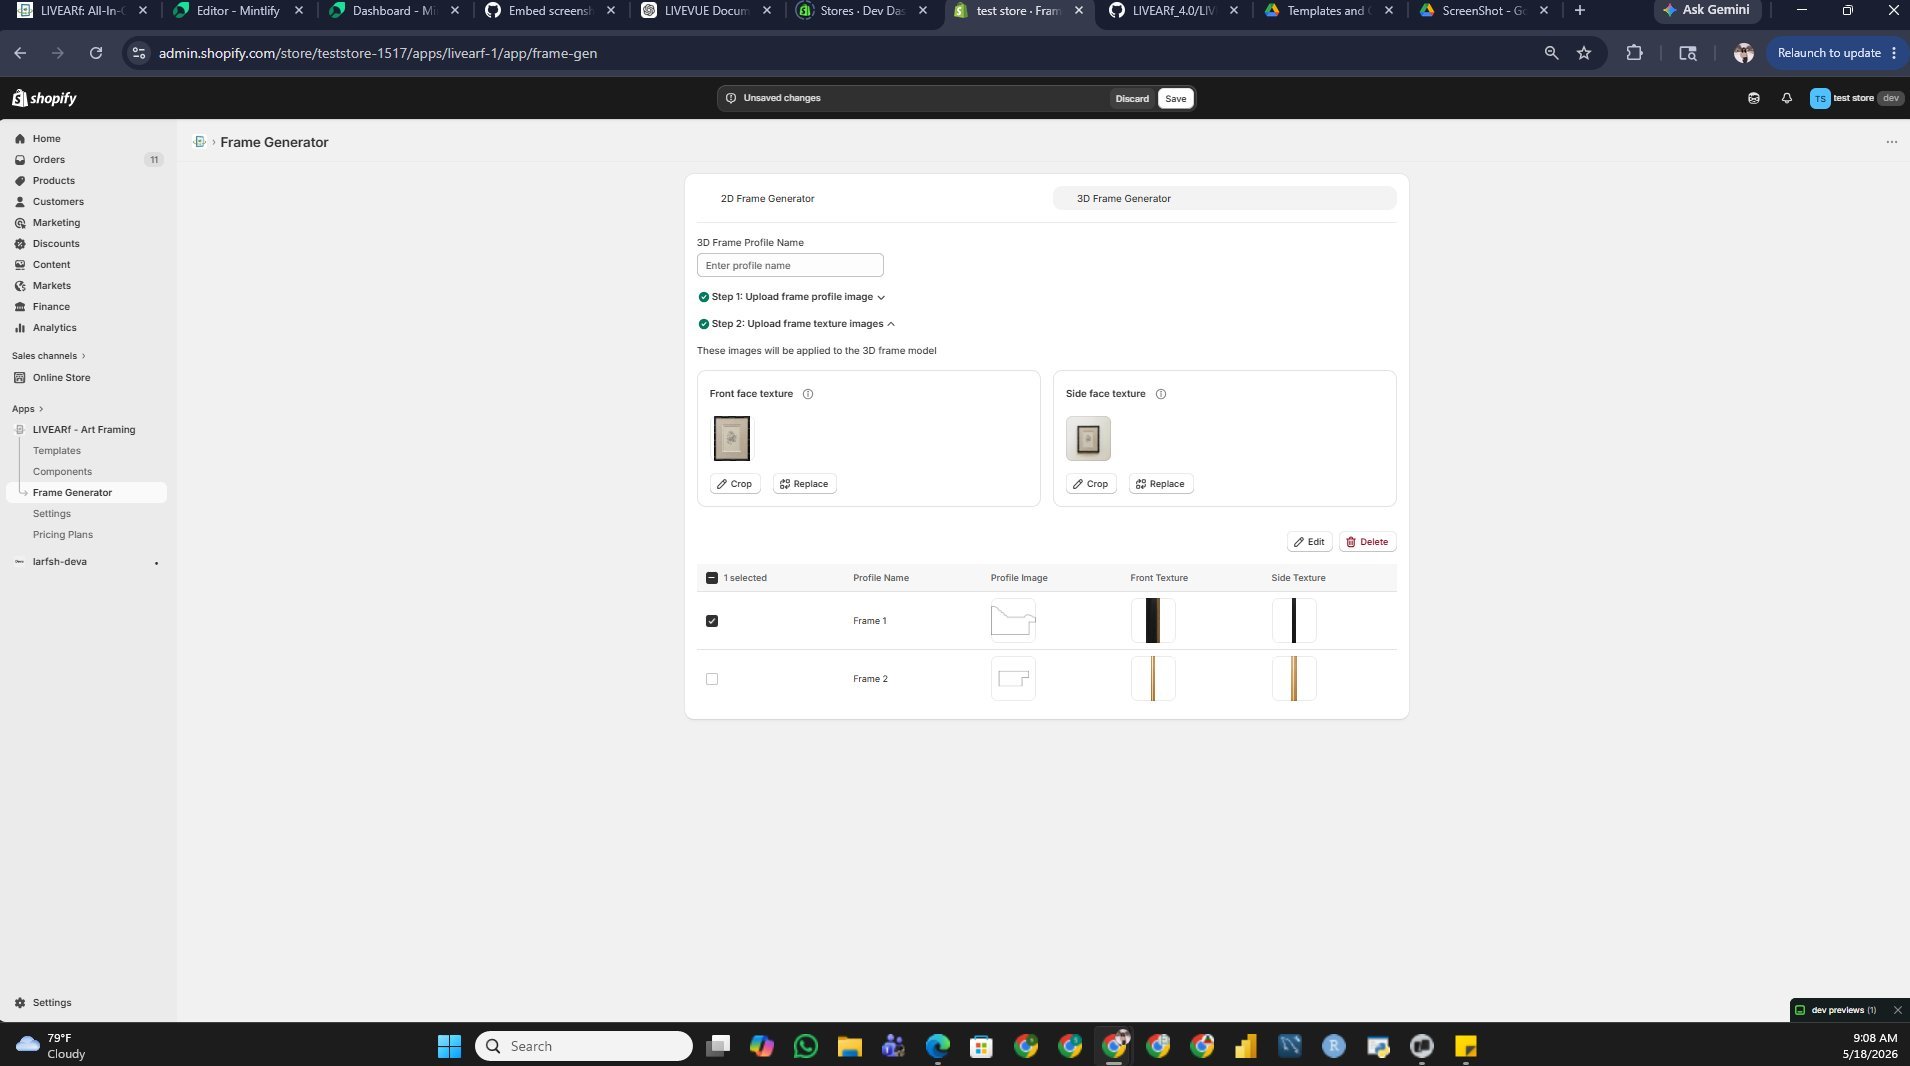Click the app icon beside Frame Generator title

click(200, 142)
